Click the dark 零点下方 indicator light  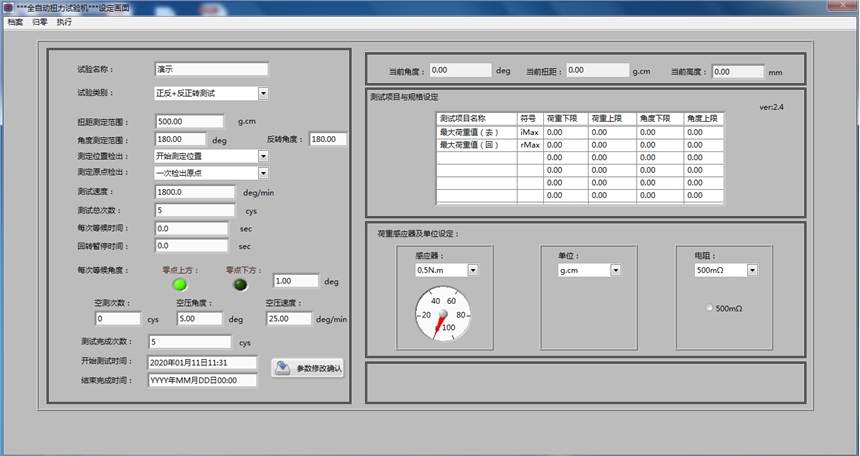240,285
